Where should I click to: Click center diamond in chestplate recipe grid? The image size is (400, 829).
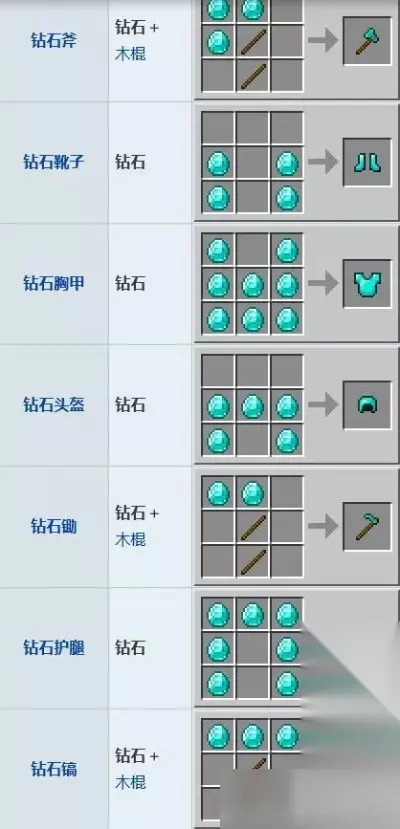(x=253, y=285)
